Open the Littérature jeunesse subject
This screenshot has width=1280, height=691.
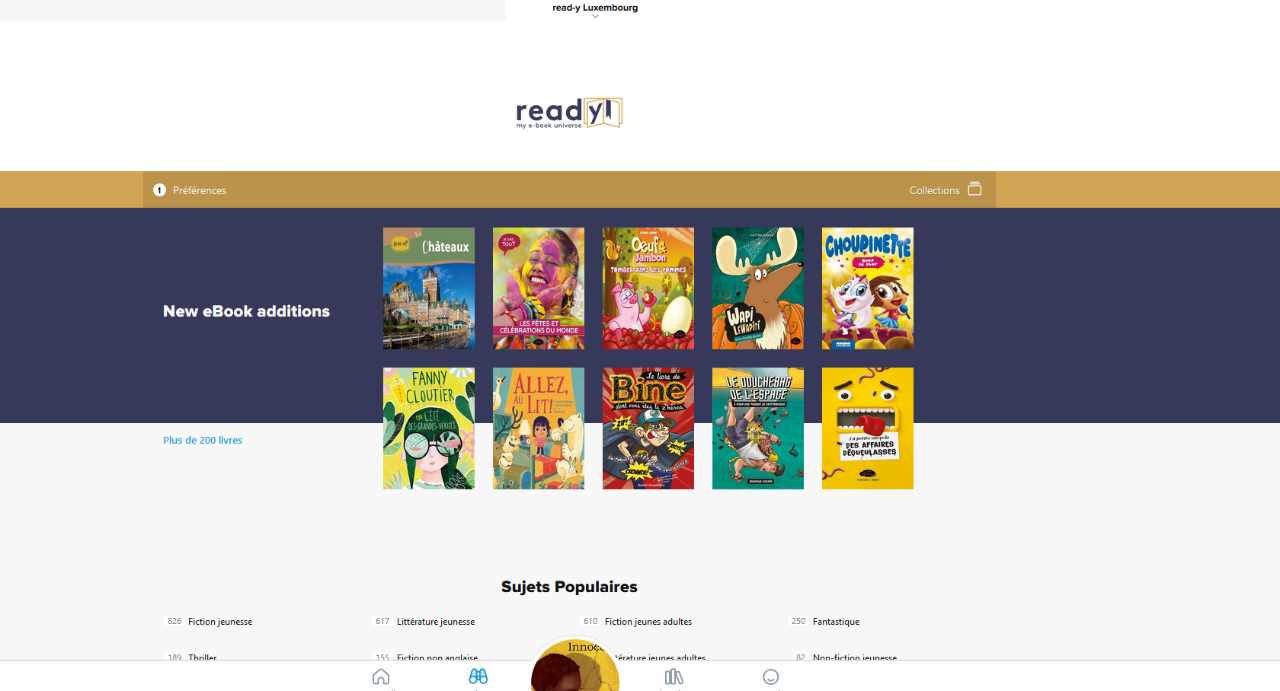point(436,622)
